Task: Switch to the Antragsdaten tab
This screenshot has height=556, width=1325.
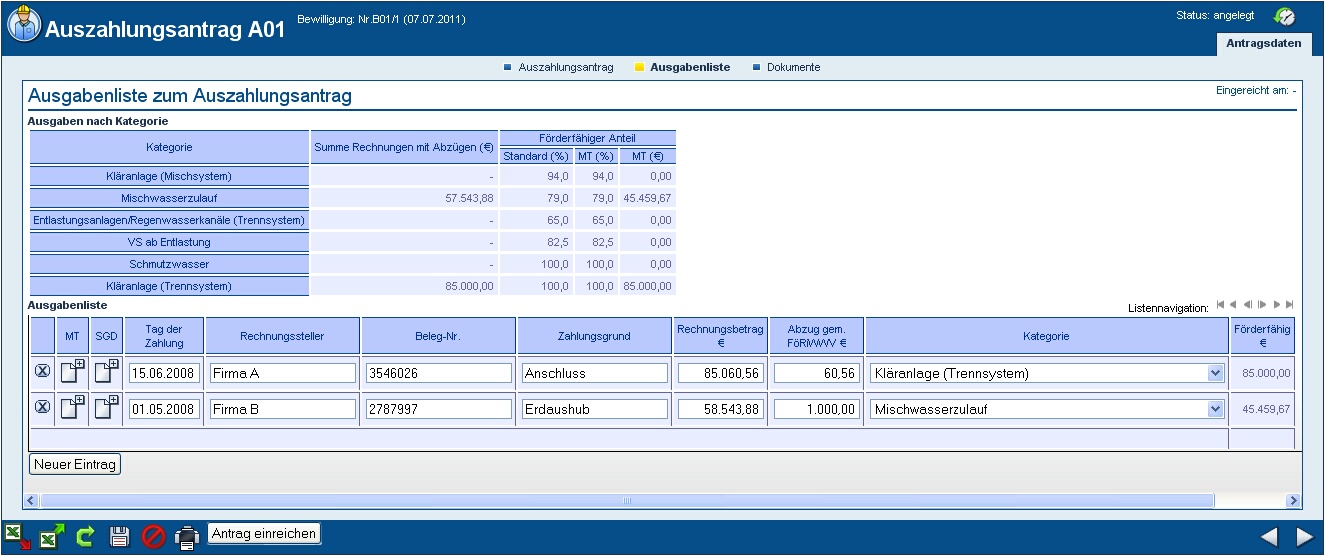Action: pyautogui.click(x=1264, y=44)
